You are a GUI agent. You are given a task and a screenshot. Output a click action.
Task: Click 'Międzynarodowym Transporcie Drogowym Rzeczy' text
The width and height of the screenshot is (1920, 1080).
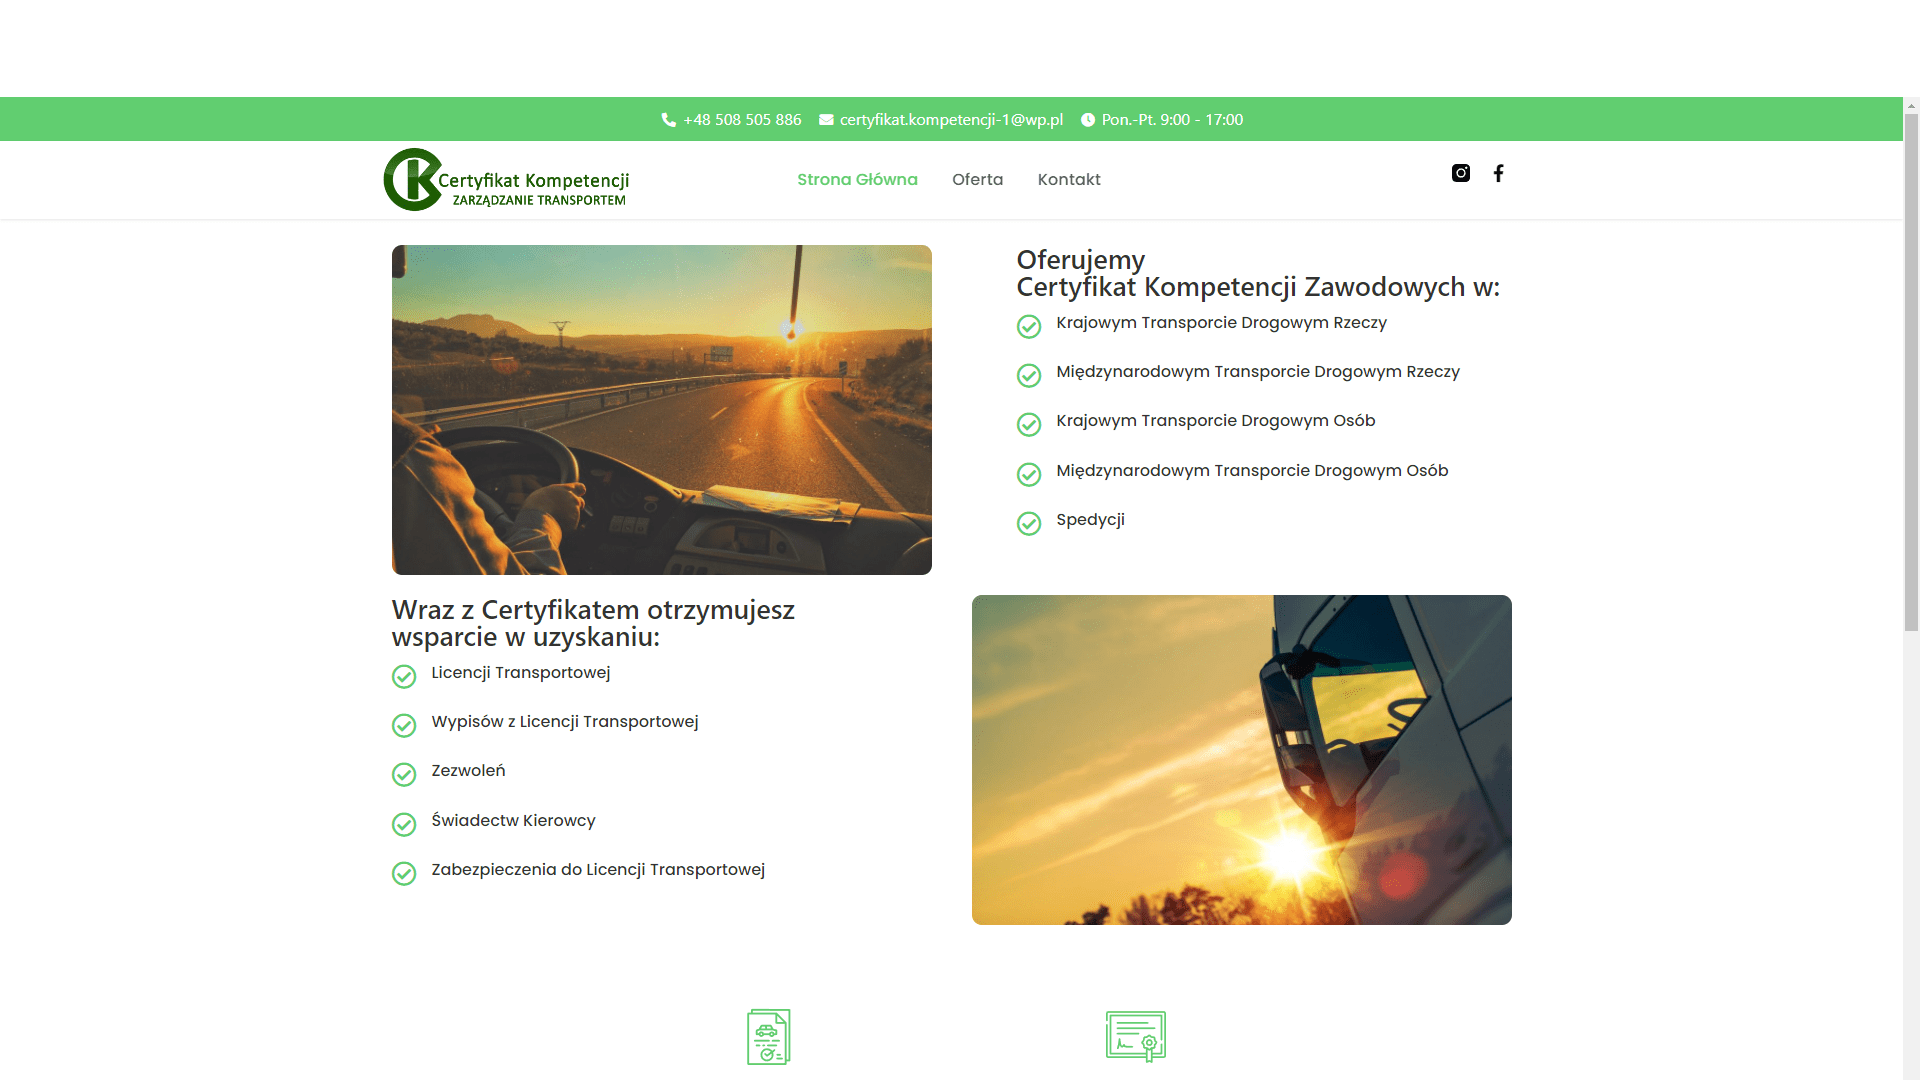(x=1258, y=372)
